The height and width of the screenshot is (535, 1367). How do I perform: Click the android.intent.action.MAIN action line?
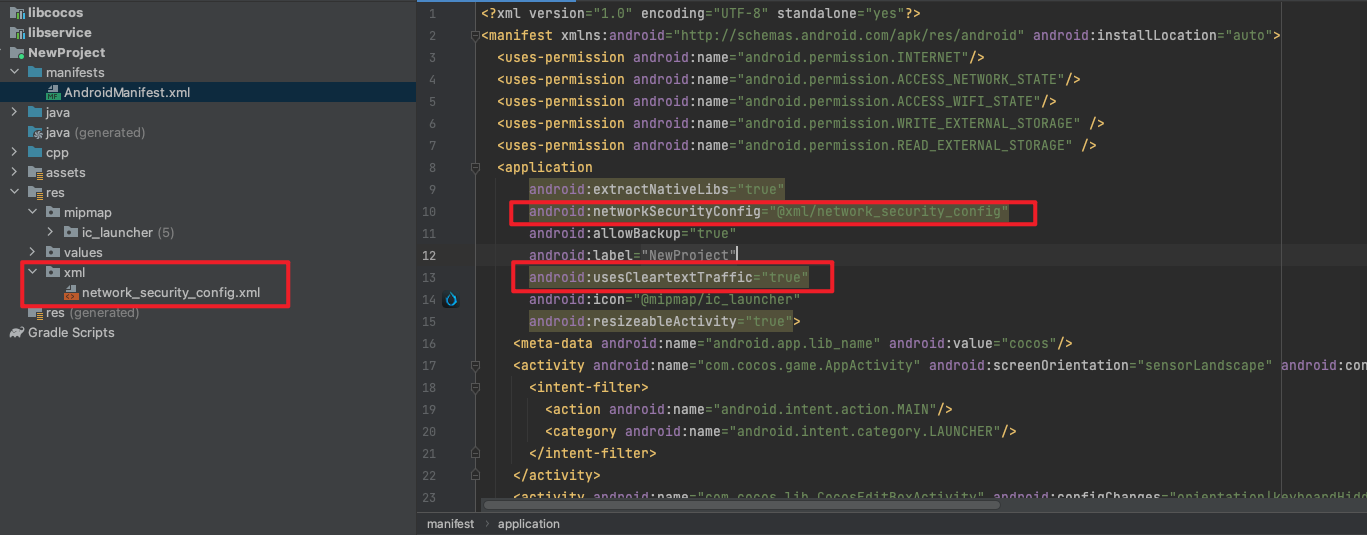(749, 410)
